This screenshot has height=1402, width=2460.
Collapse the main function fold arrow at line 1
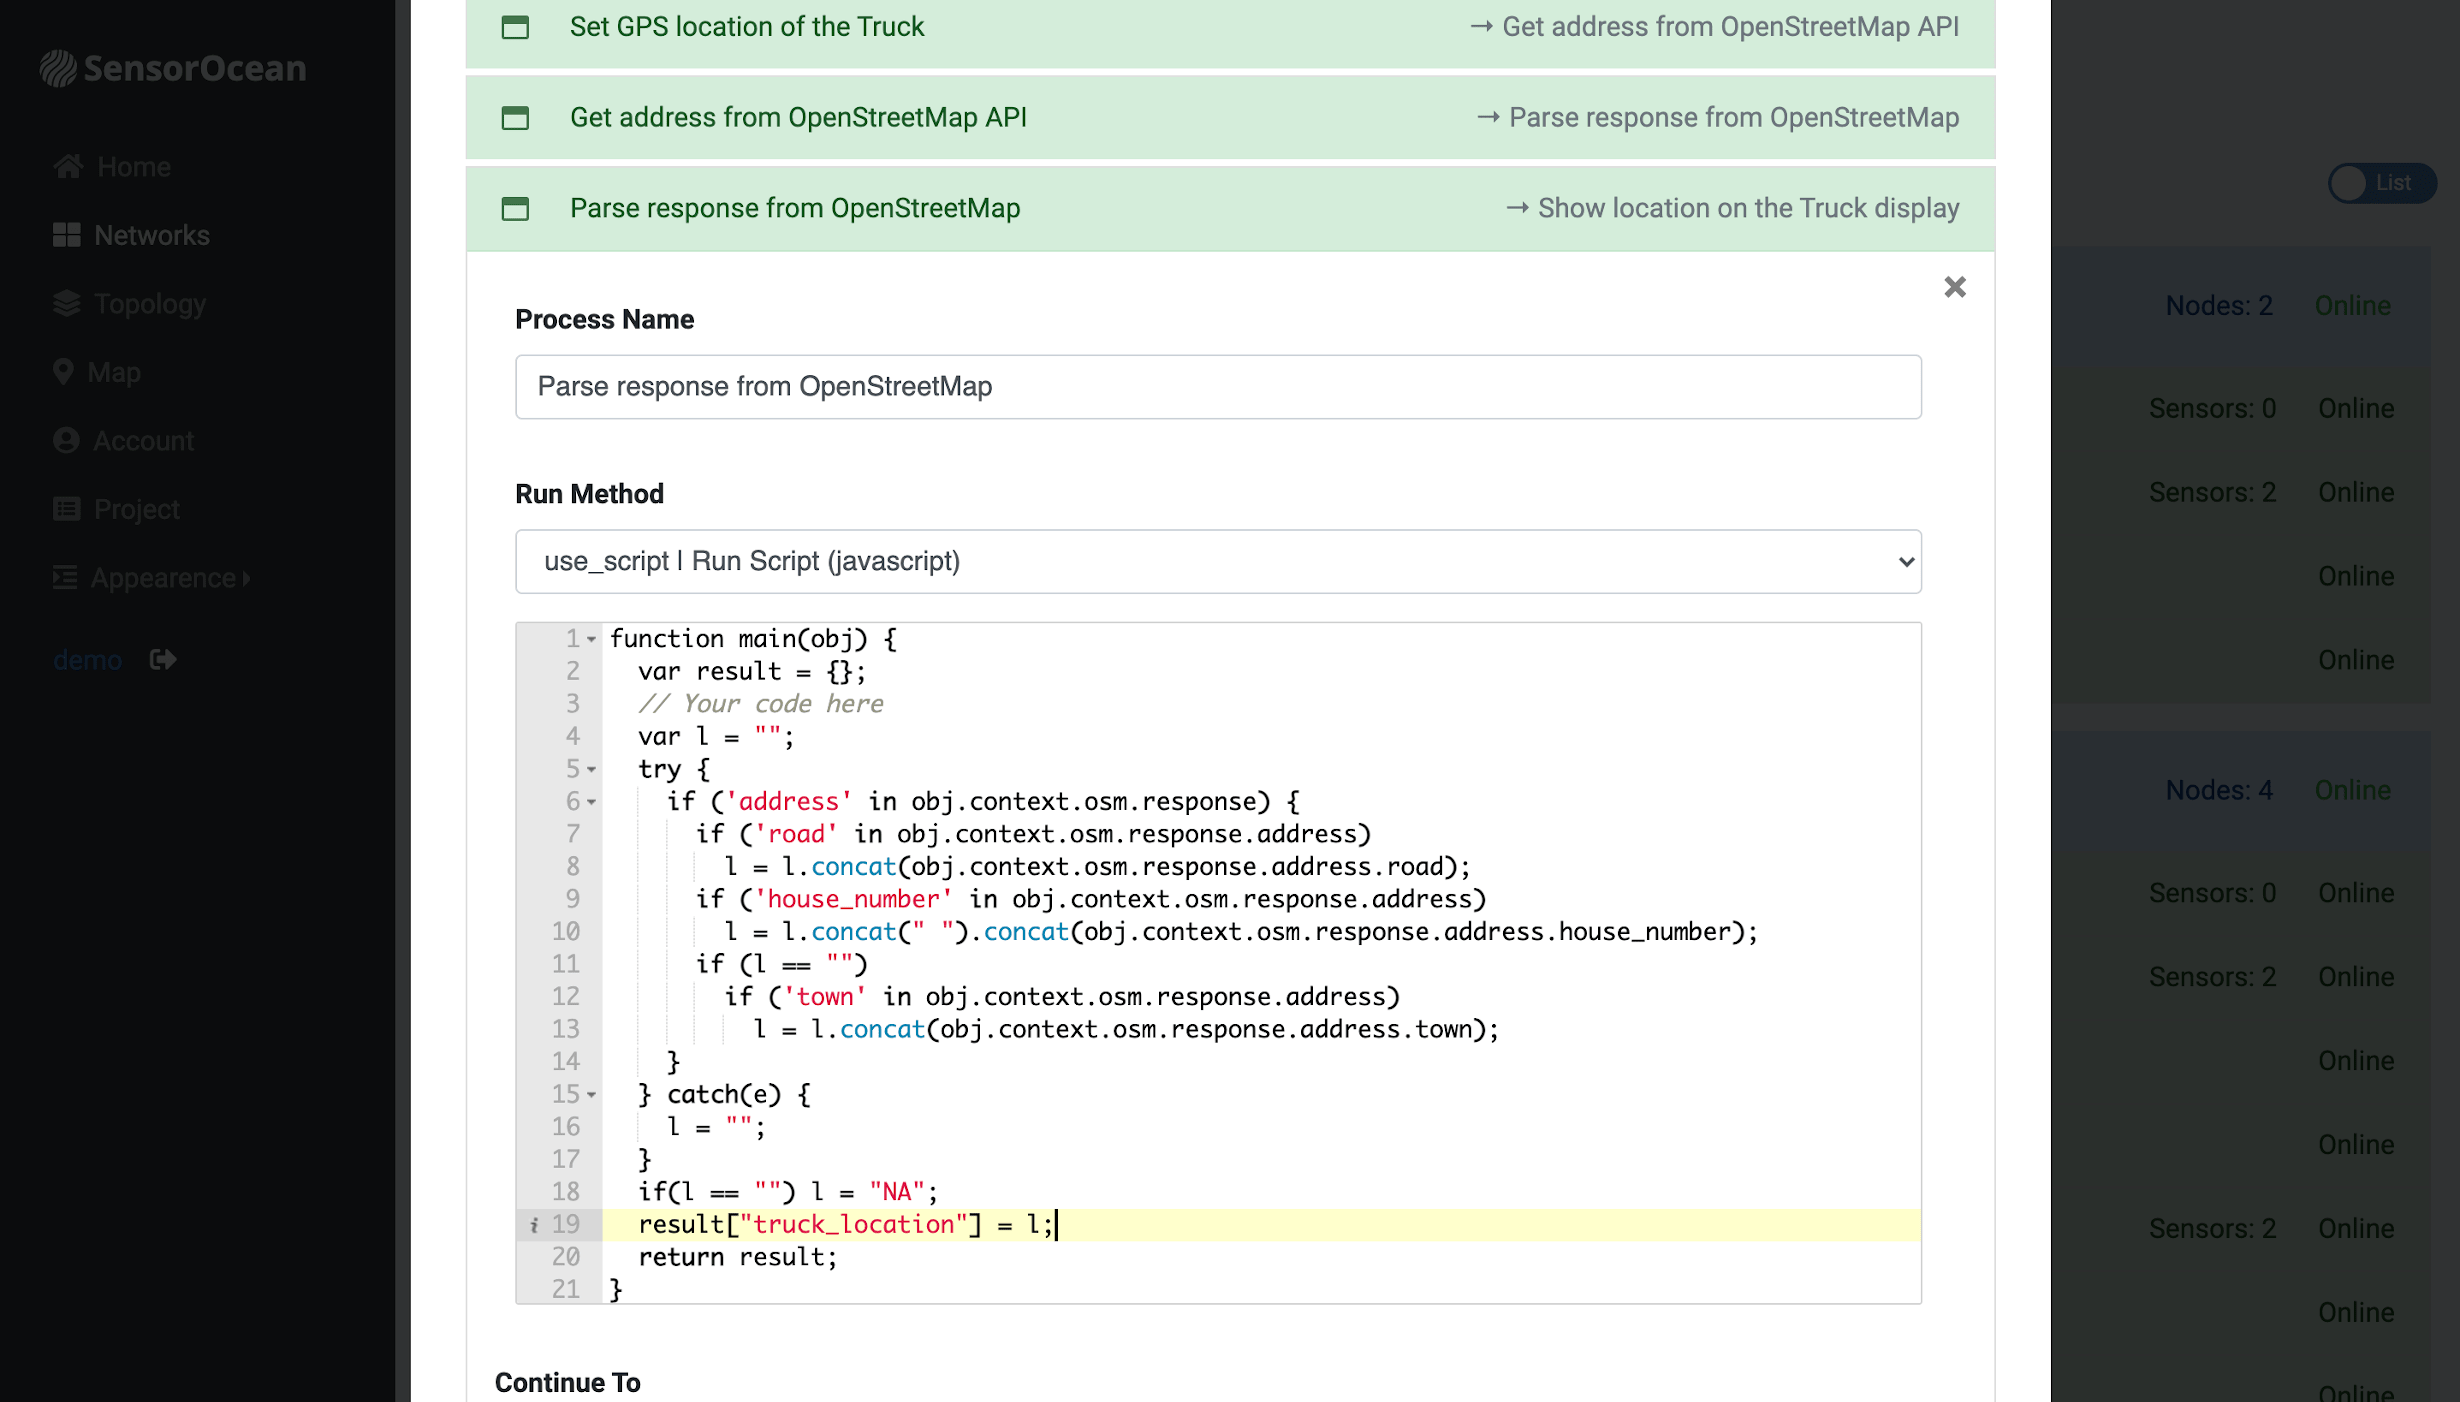coord(592,639)
